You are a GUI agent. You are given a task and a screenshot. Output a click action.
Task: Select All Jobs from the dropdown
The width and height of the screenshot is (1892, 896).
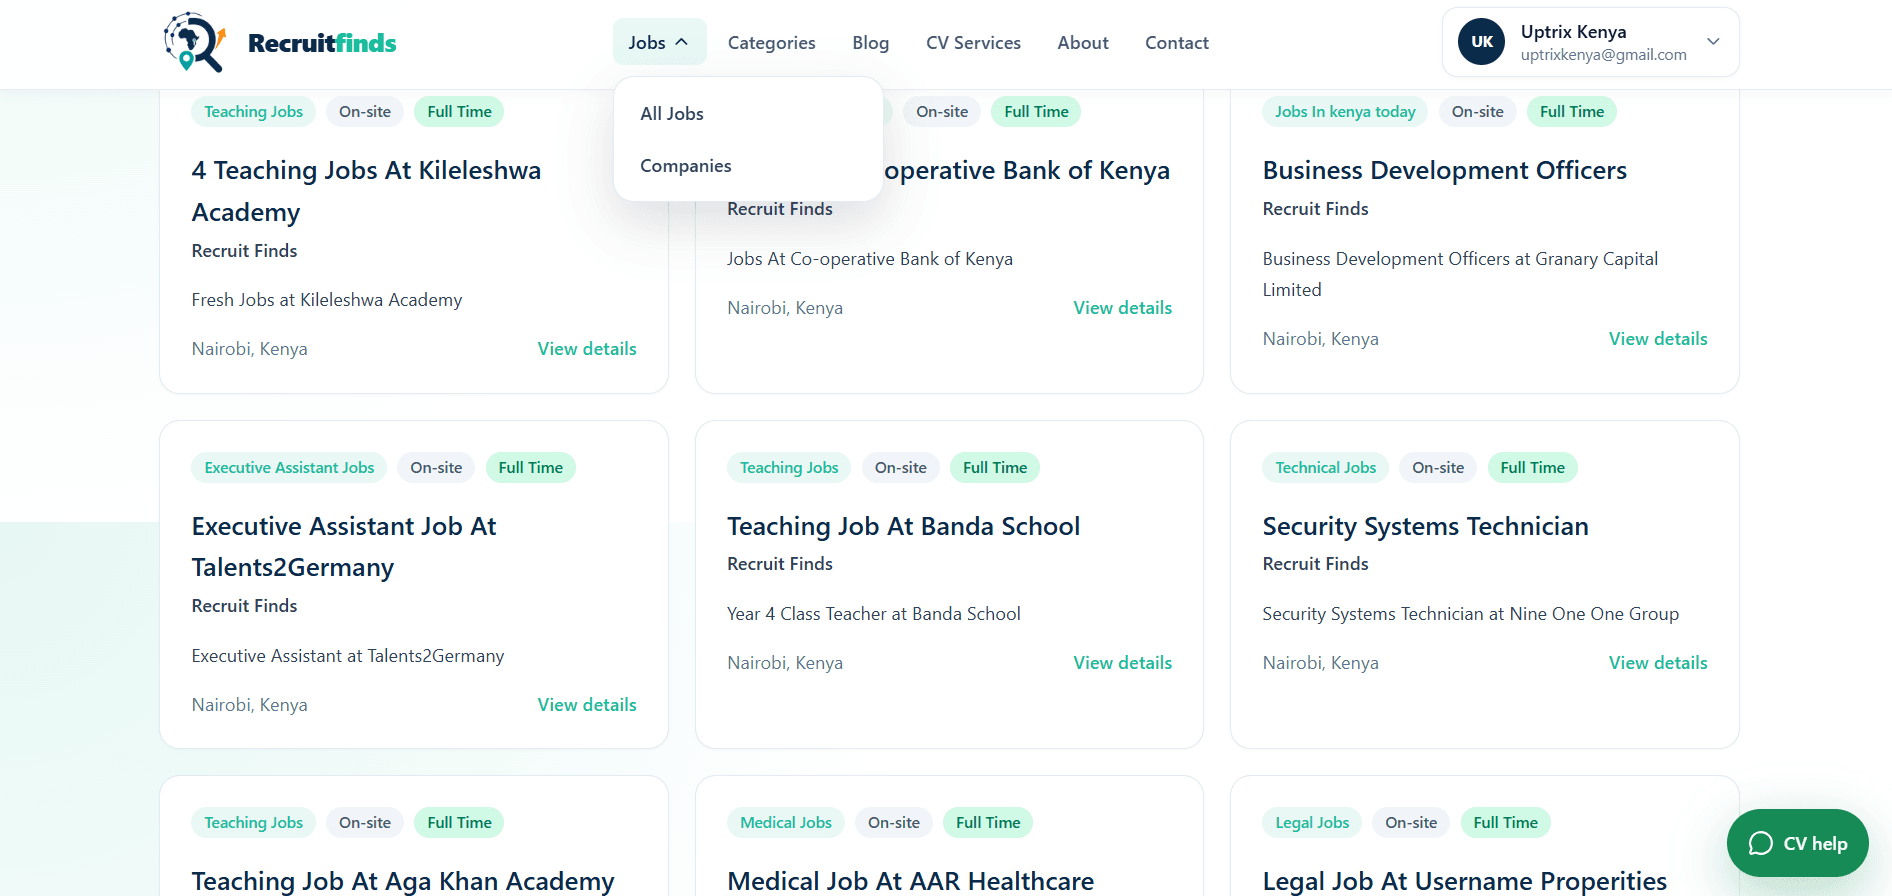672,114
